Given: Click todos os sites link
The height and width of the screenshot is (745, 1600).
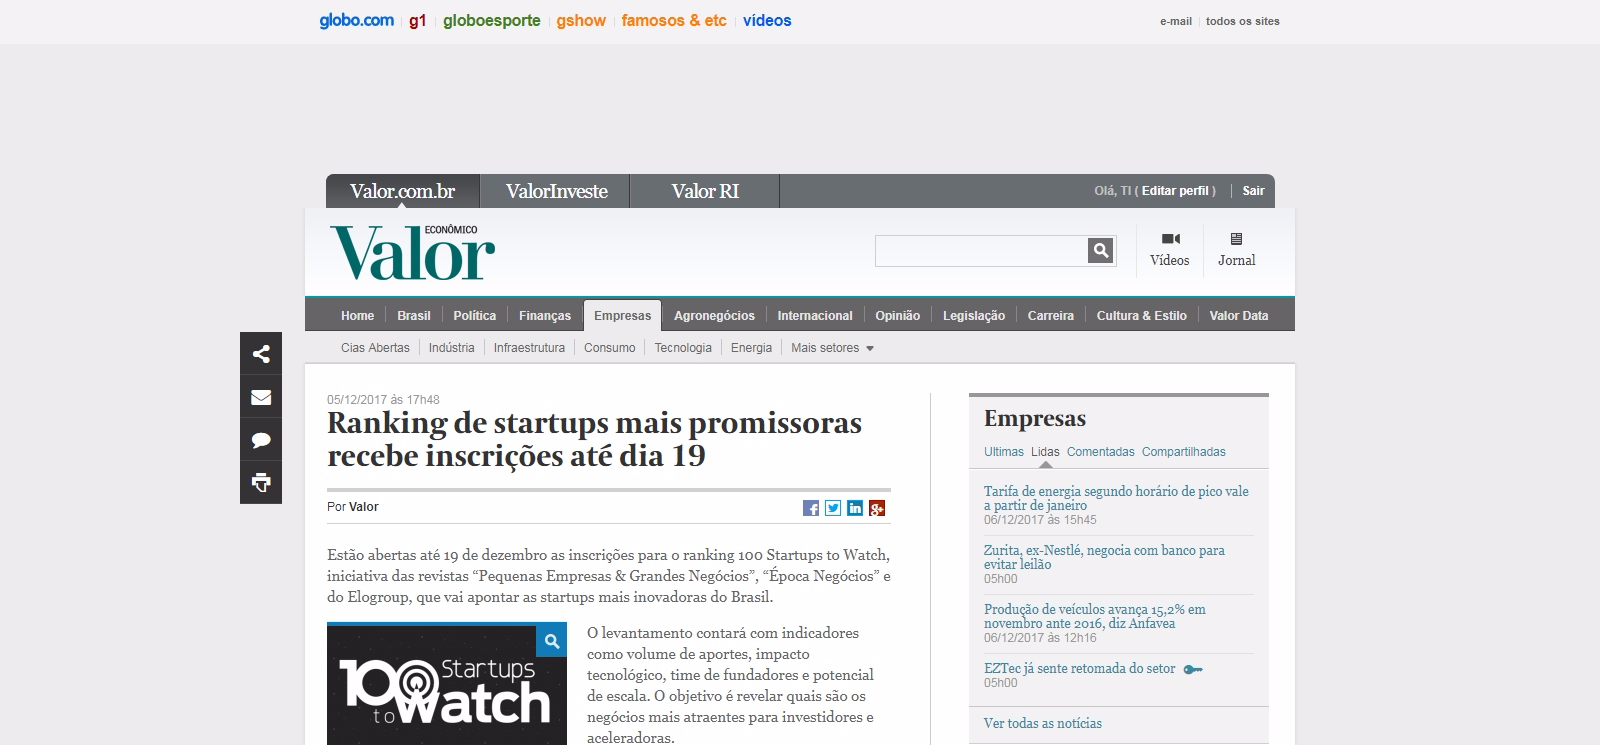Looking at the screenshot, I should pyautogui.click(x=1243, y=21).
